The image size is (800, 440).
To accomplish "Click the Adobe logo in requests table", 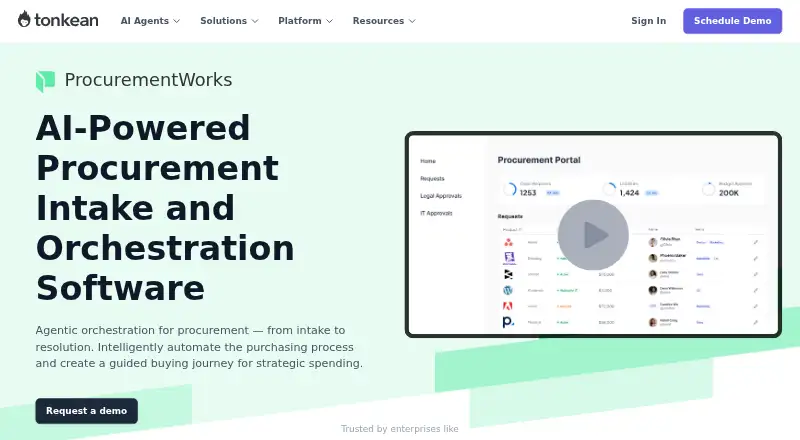I will (x=508, y=306).
